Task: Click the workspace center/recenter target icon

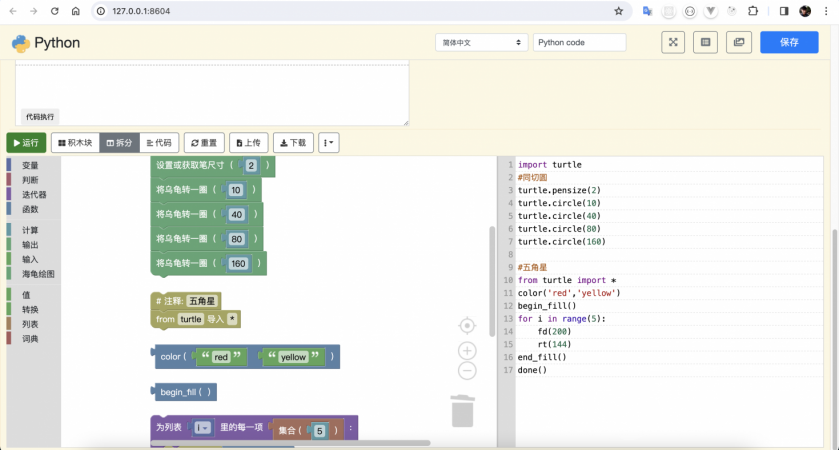Action: (x=467, y=325)
